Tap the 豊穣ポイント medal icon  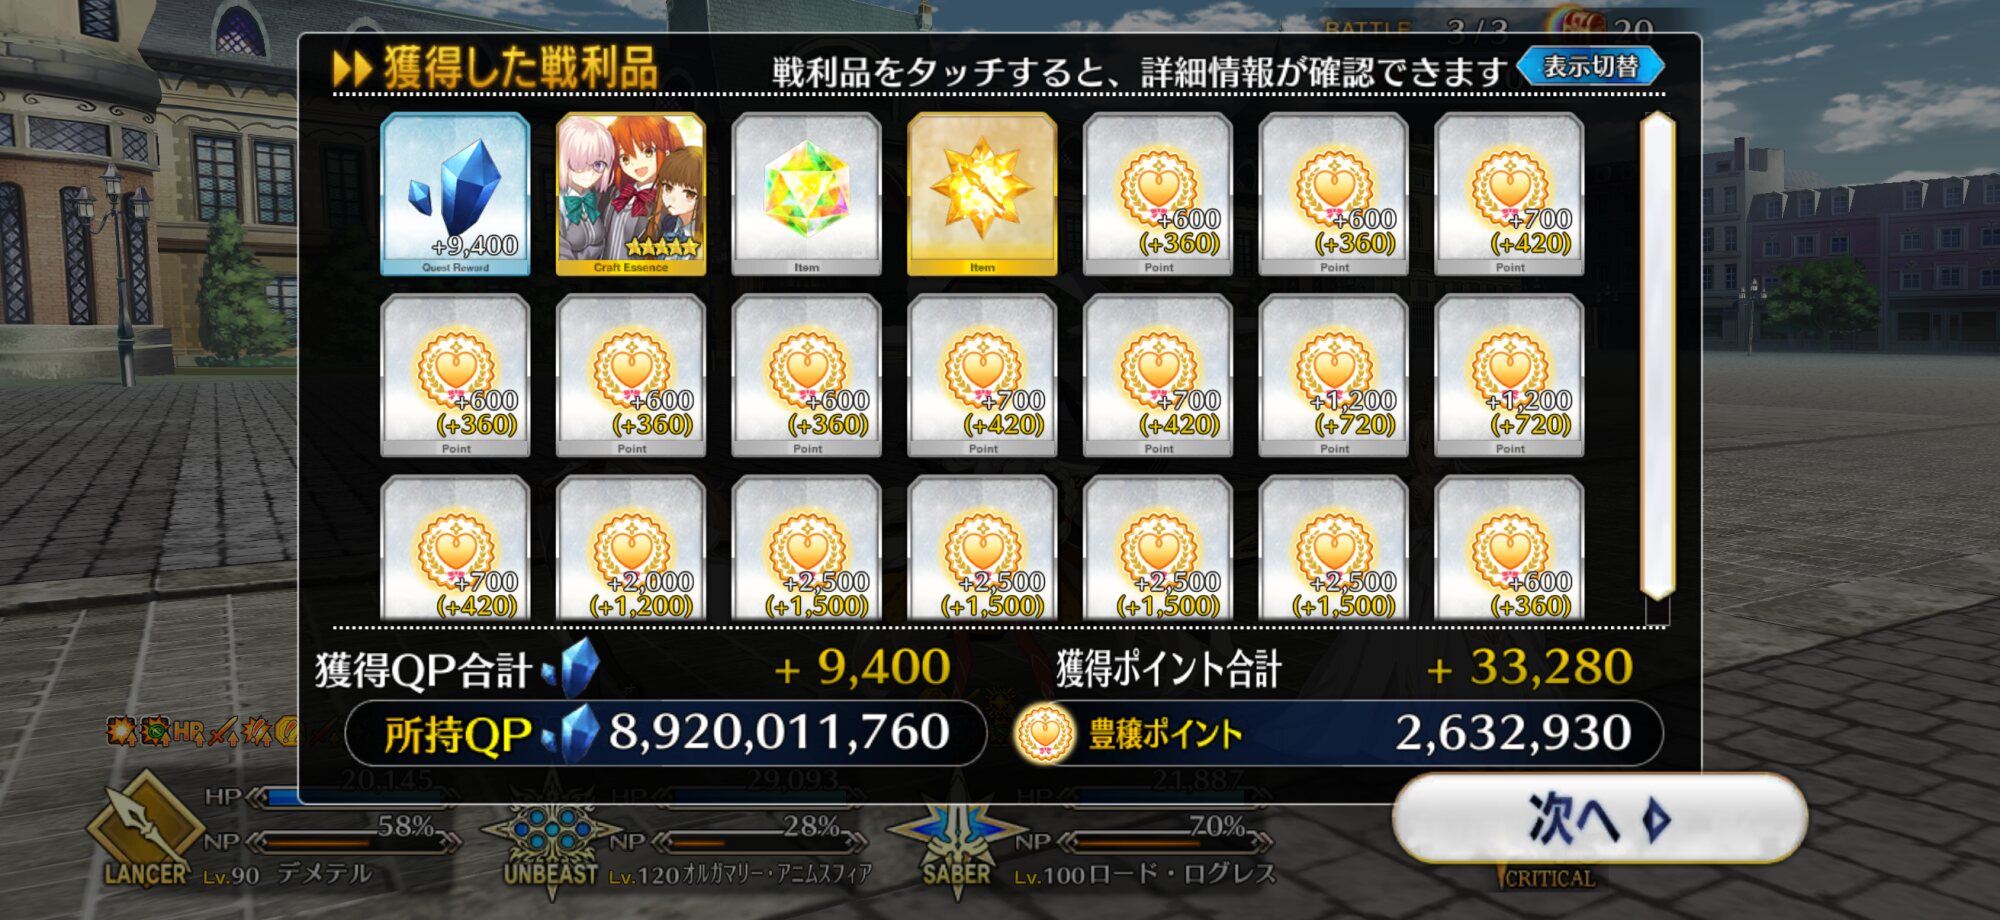click(1045, 734)
